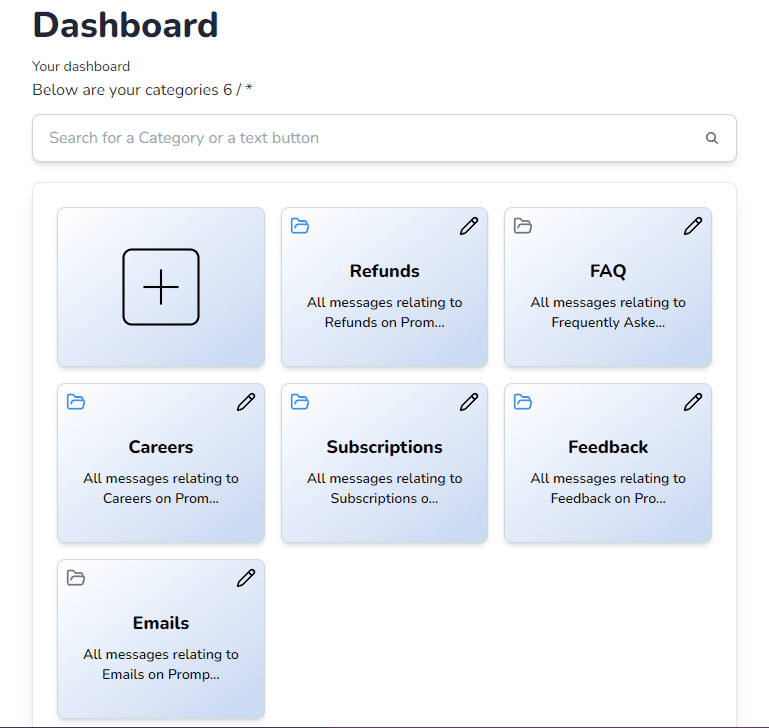Open the Emails category card title
769x728 pixels.
pyautogui.click(x=161, y=623)
